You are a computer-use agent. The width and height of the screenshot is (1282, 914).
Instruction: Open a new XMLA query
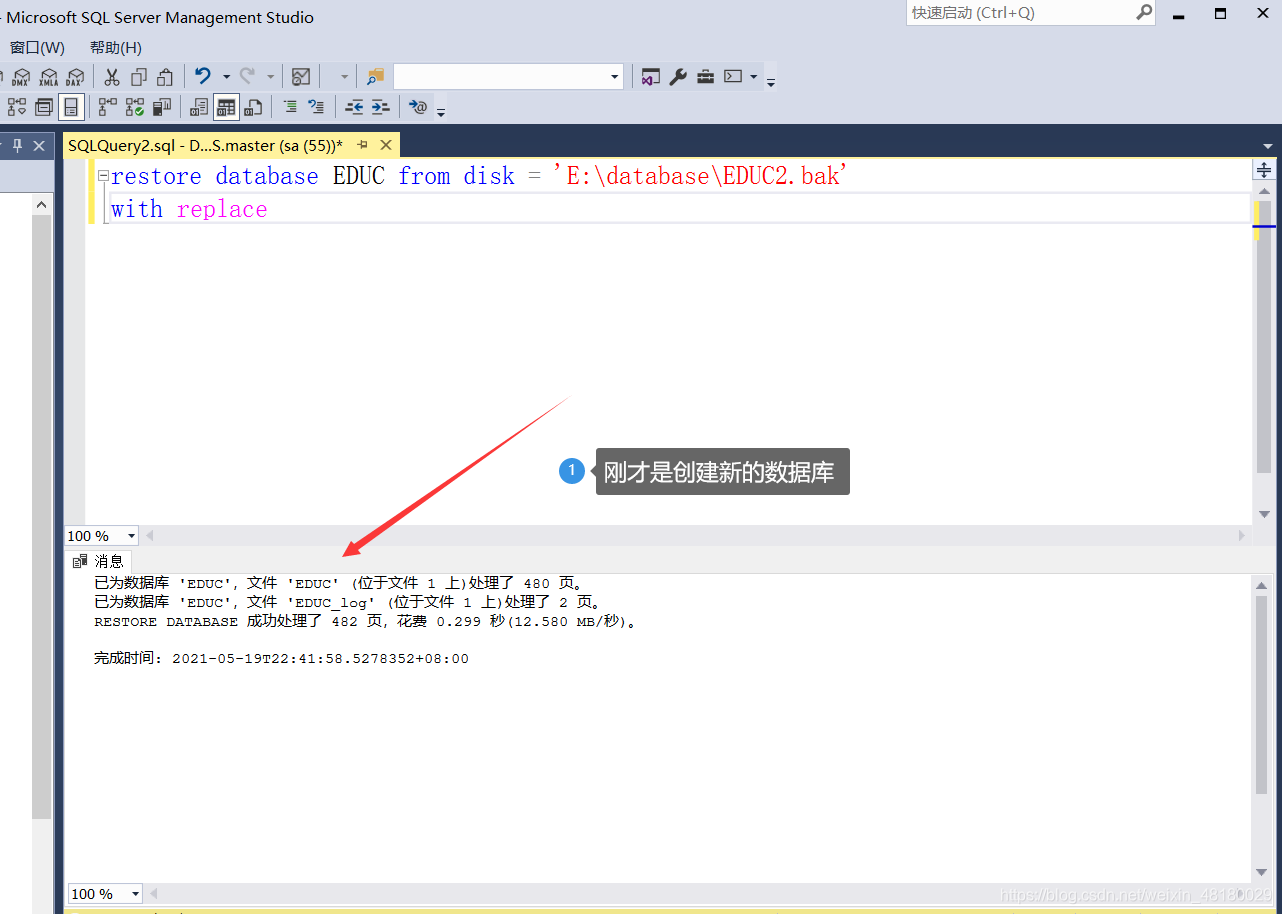coord(48,77)
